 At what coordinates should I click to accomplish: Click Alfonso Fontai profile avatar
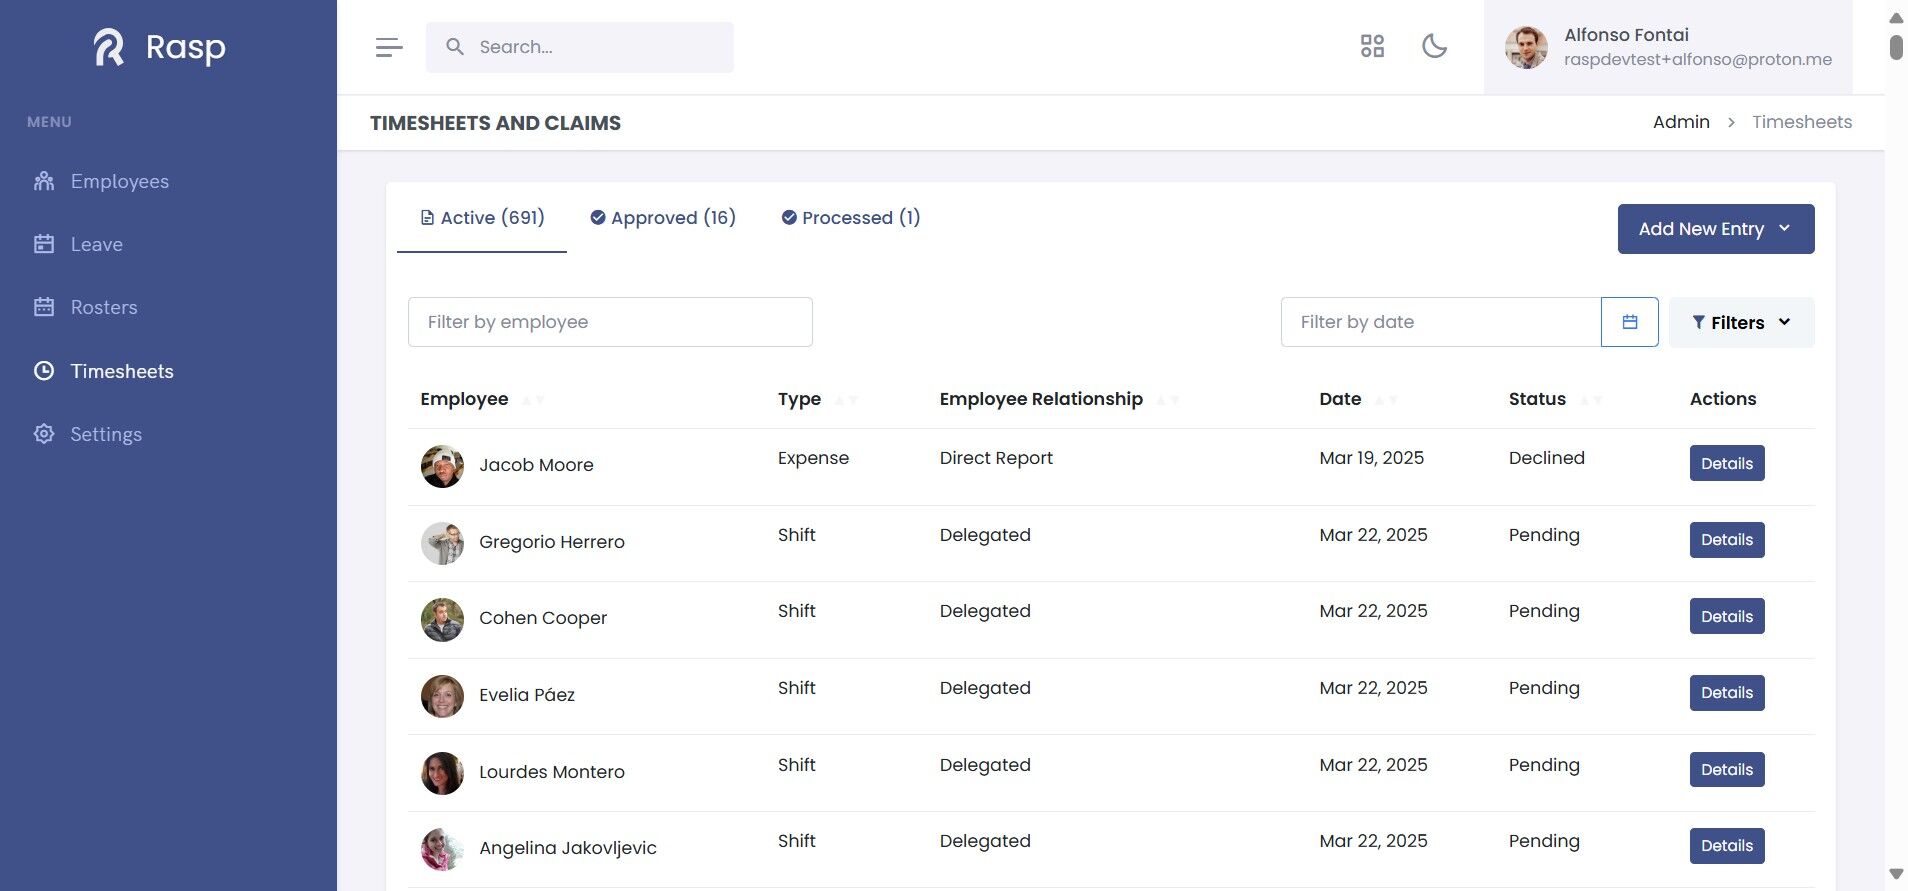[1526, 47]
